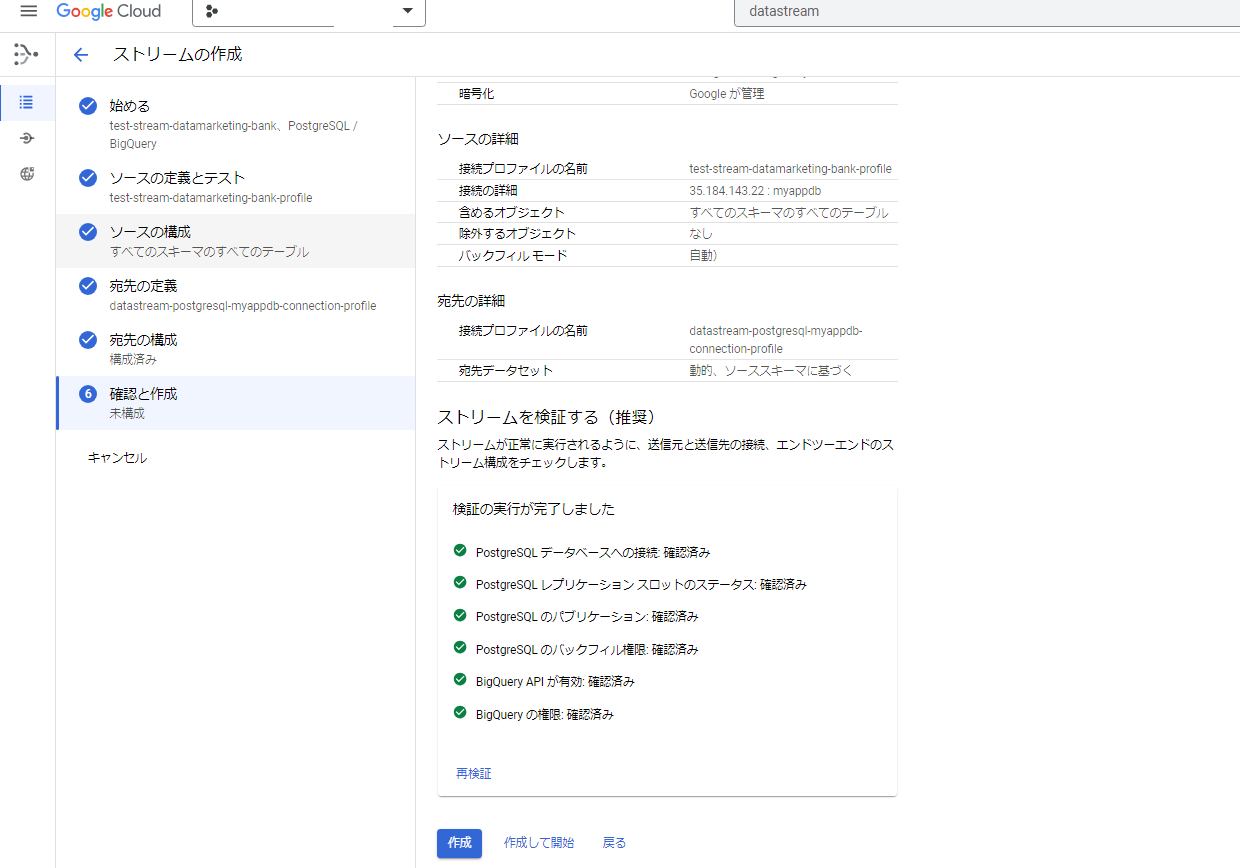Screen dimensions: 1240x868
Task: Click the 動的、ソーススキーマに基づく value
Action: pos(771,371)
